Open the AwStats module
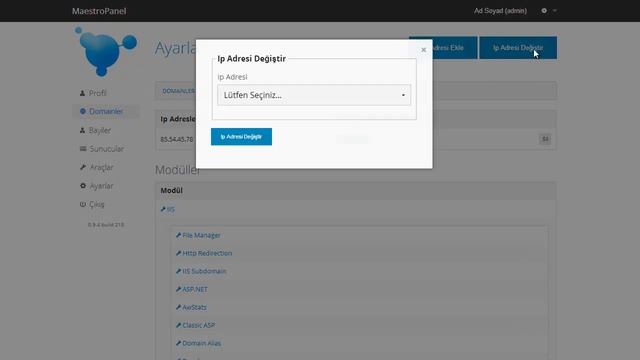The width and height of the screenshot is (640, 360). coord(194,307)
